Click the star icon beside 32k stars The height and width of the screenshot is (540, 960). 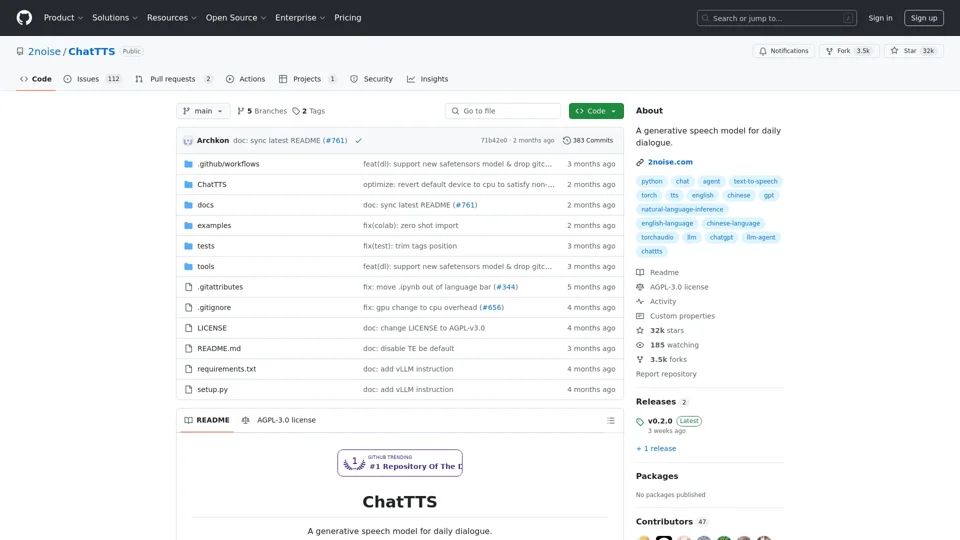point(640,331)
